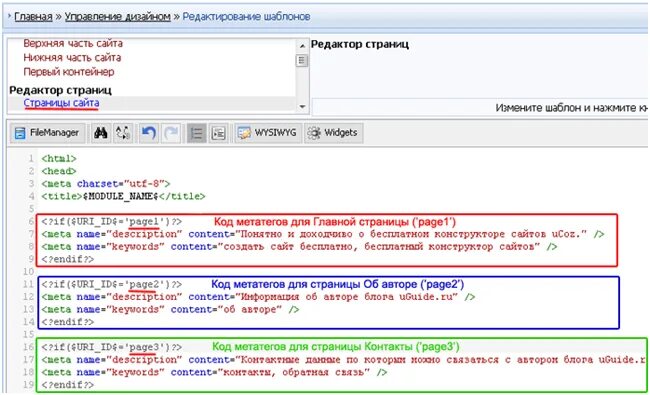650x395 pixels.
Task: Click the template list scrollbar thumb
Action: (302, 61)
